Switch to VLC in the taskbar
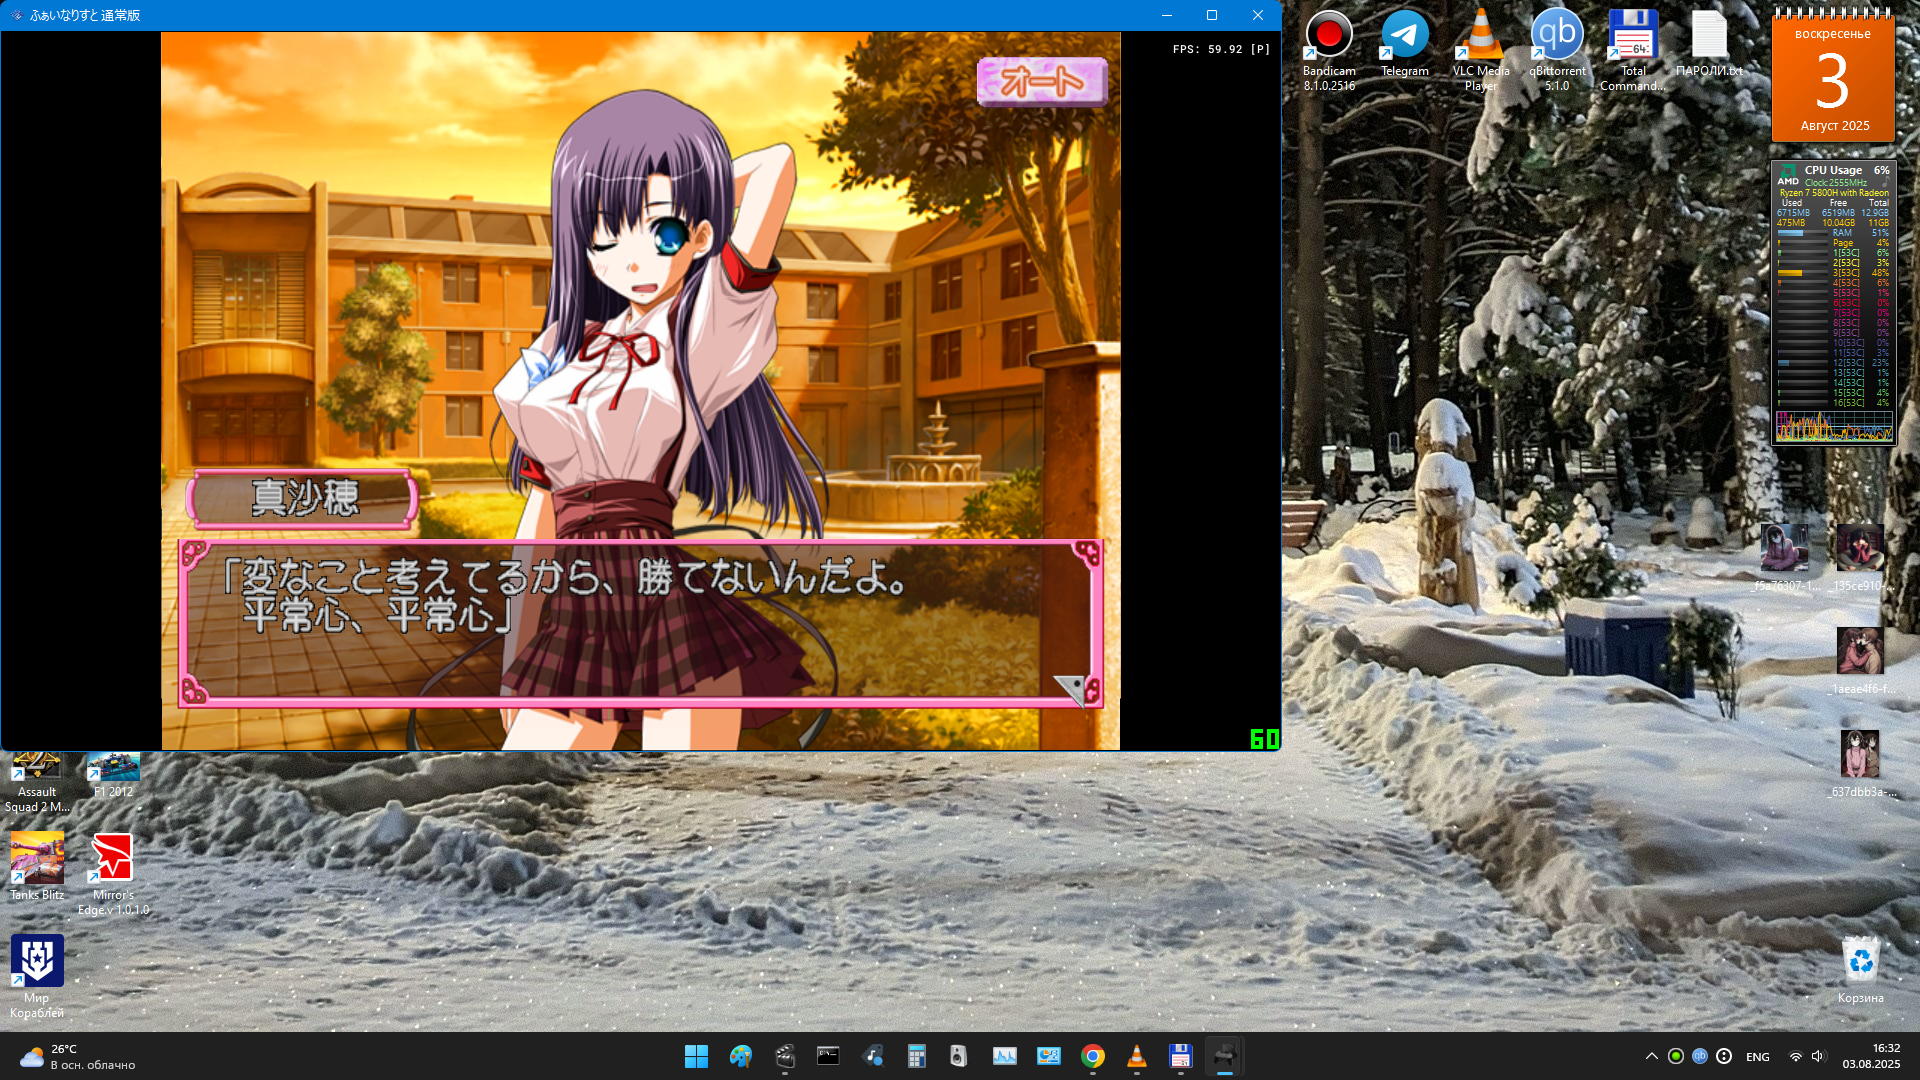This screenshot has width=1920, height=1080. click(1136, 1056)
